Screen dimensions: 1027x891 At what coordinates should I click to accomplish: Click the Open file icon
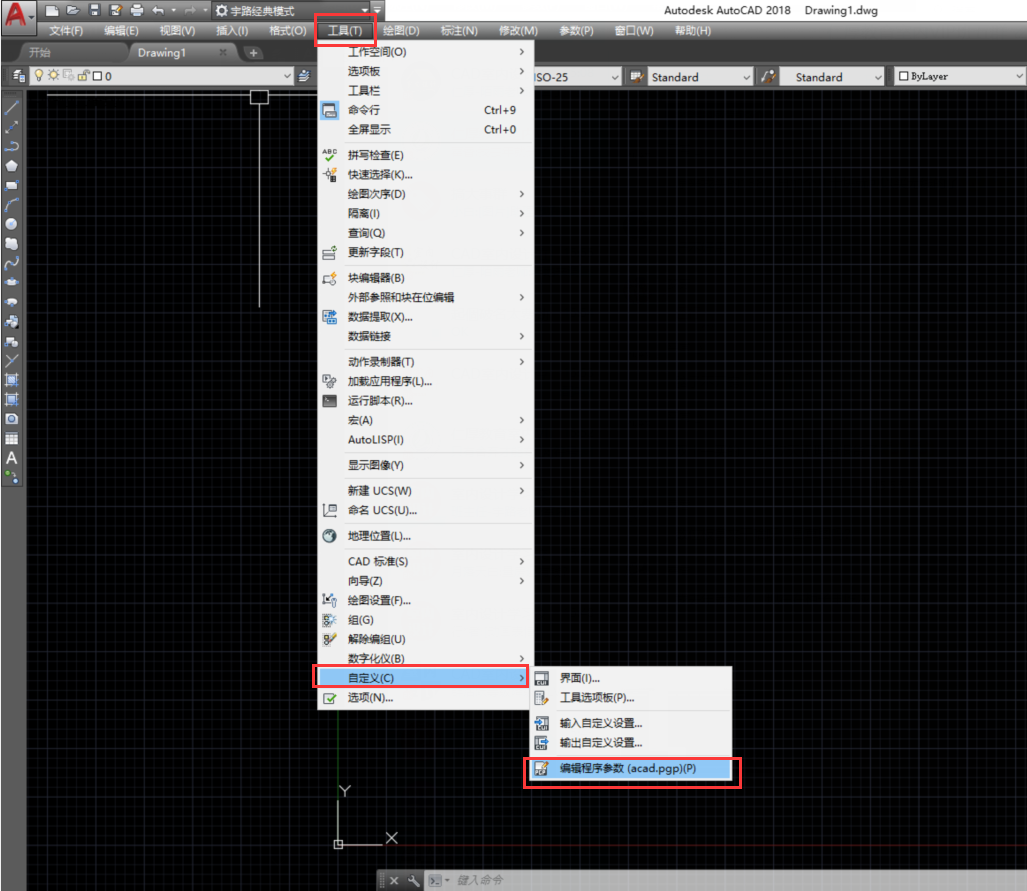point(73,10)
